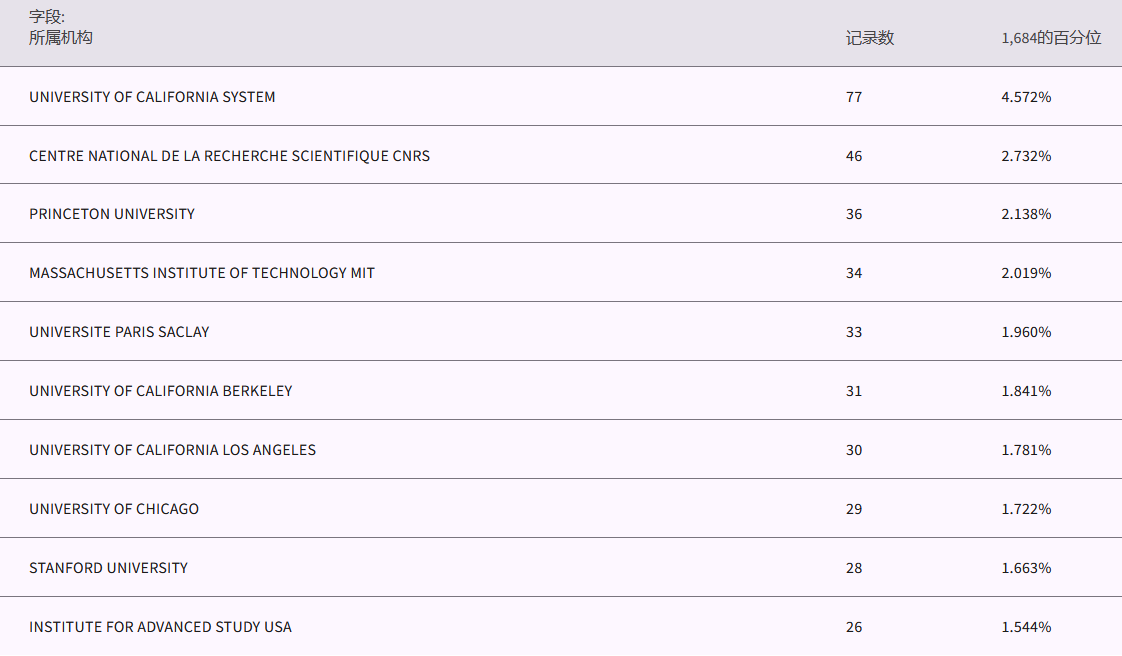Click University of California Berkeley
1122x656 pixels.
(x=161, y=391)
